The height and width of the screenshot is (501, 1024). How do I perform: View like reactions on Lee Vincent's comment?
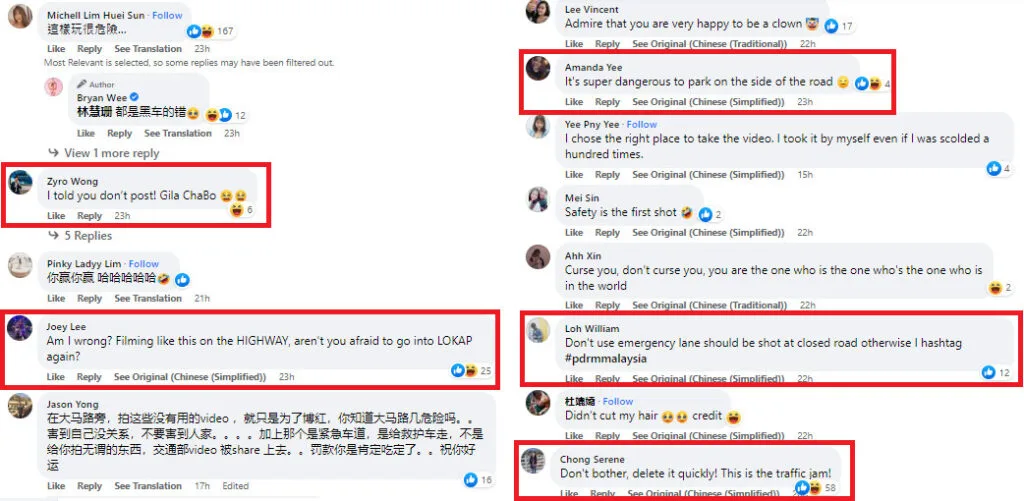(x=839, y=26)
